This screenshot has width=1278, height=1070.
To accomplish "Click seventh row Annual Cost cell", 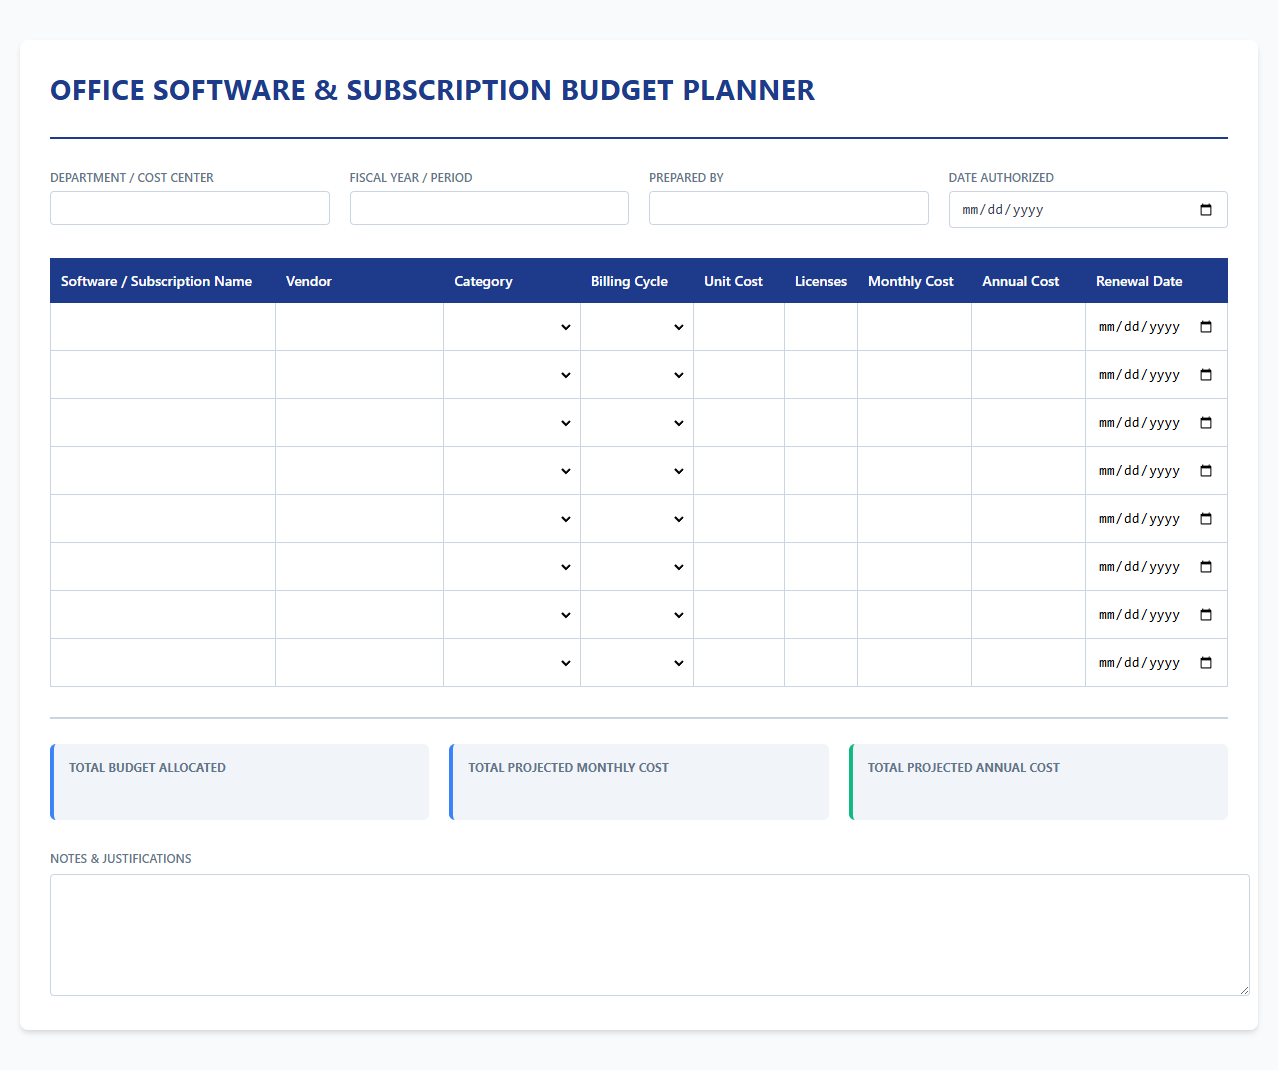I will click(1029, 615).
